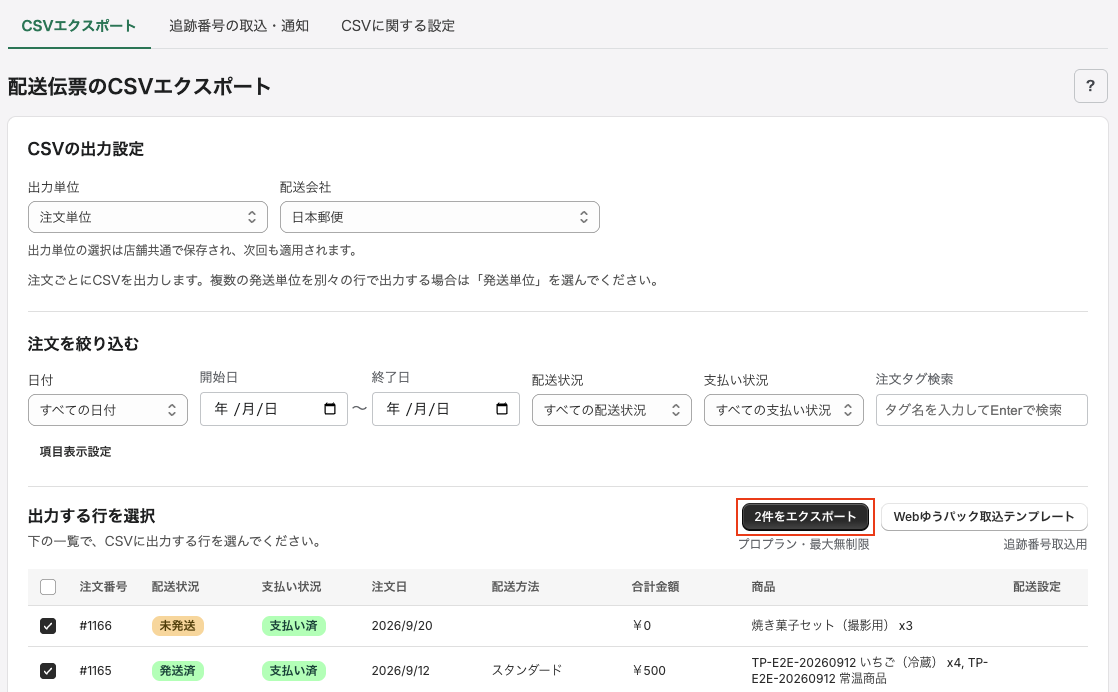
Task: Click プロプラン・最大無制限 text
Action: click(x=804, y=544)
